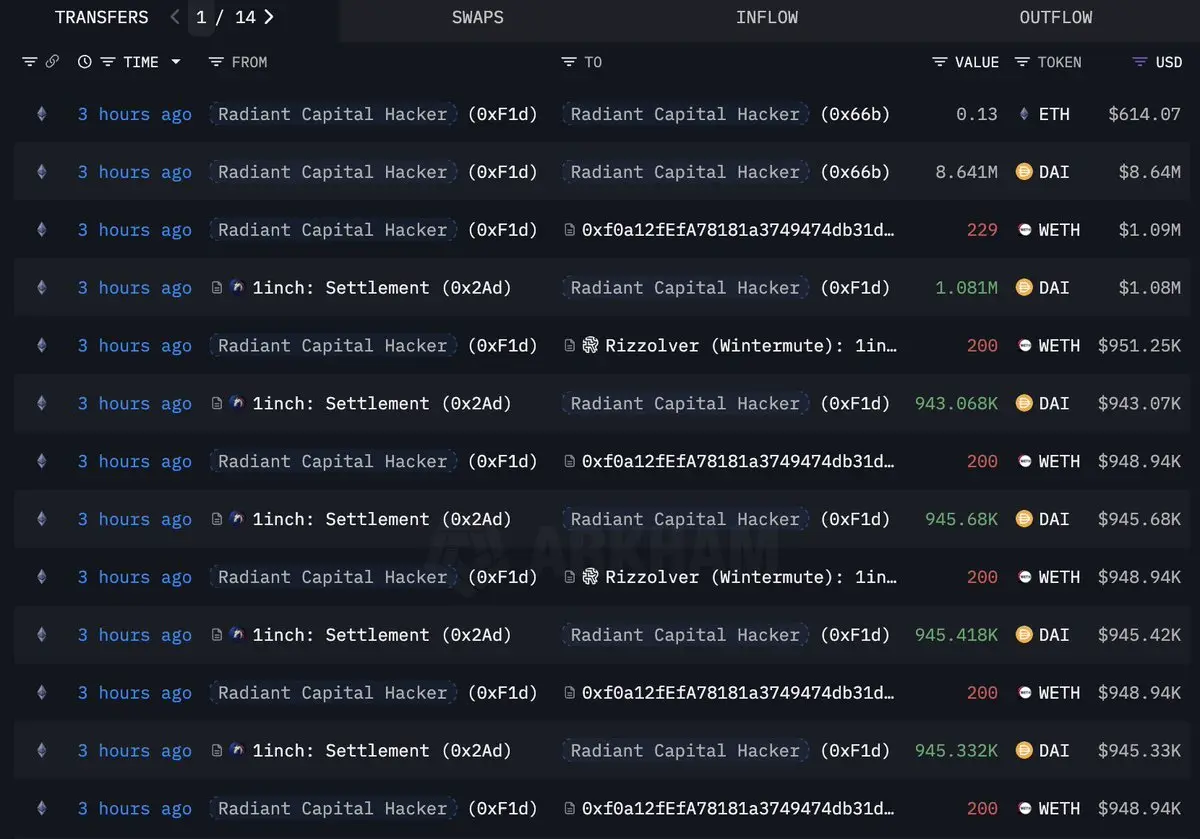Click the VALUE column header label
1200x839 pixels.
tap(977, 62)
